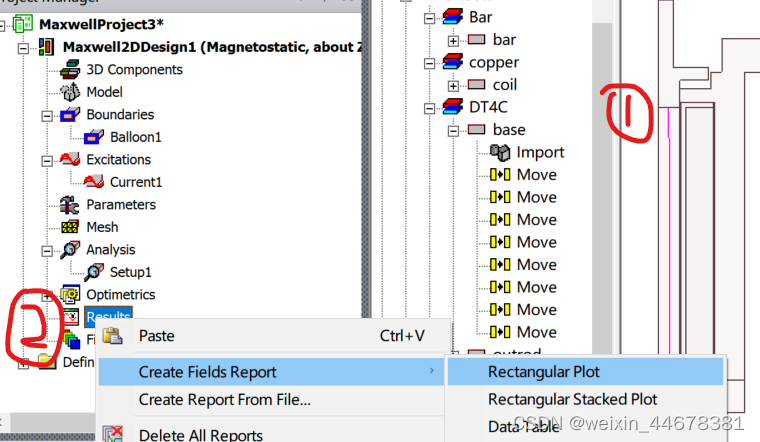Click the MaxwellProject3 project icon
Image resolution: width=760 pixels, height=442 pixels.
(x=23, y=24)
